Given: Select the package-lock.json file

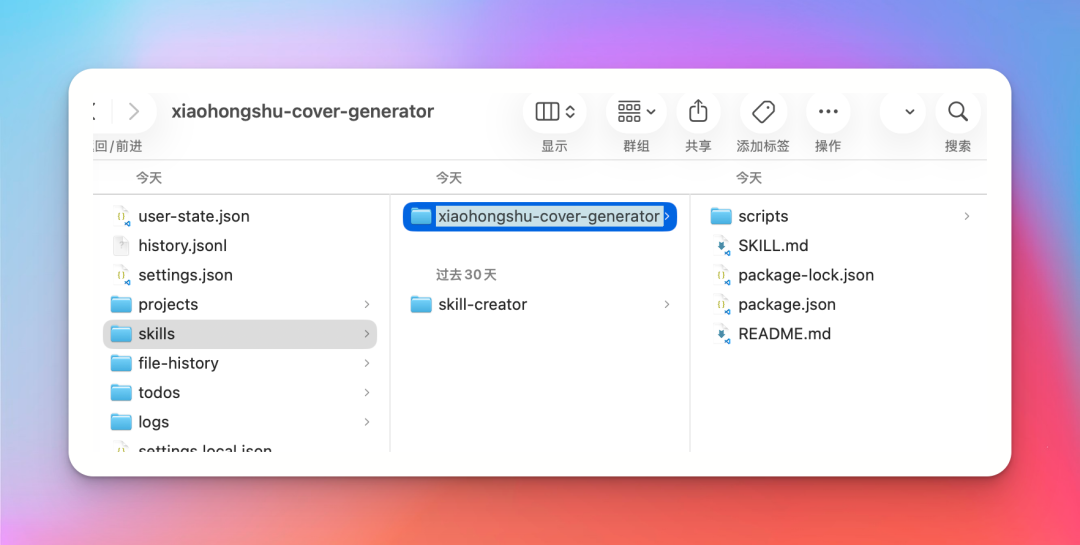Looking at the screenshot, I should click(805, 275).
